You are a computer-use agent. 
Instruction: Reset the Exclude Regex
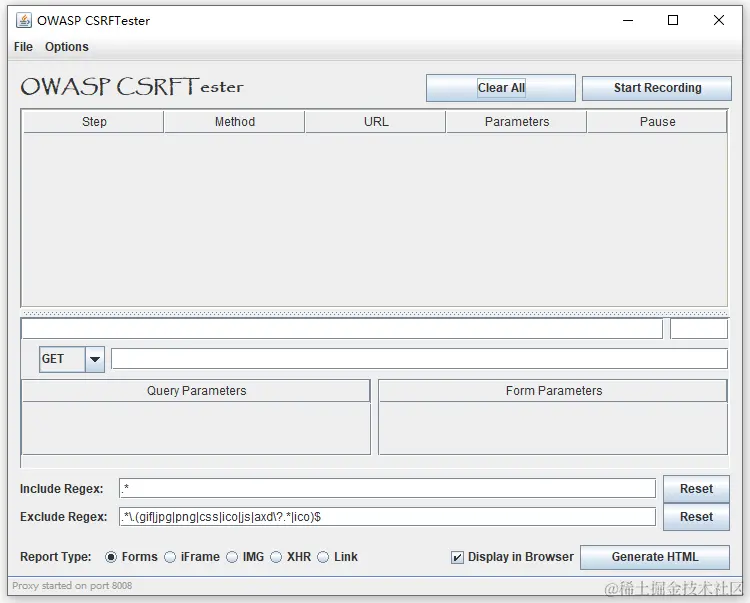tap(696, 517)
